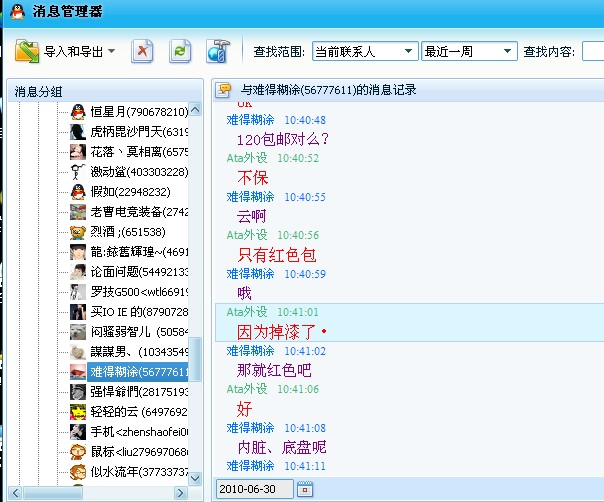This screenshot has width=604, height=502.
Task: Expand the 当前联系人 search scope dropdown
Action: (365, 51)
